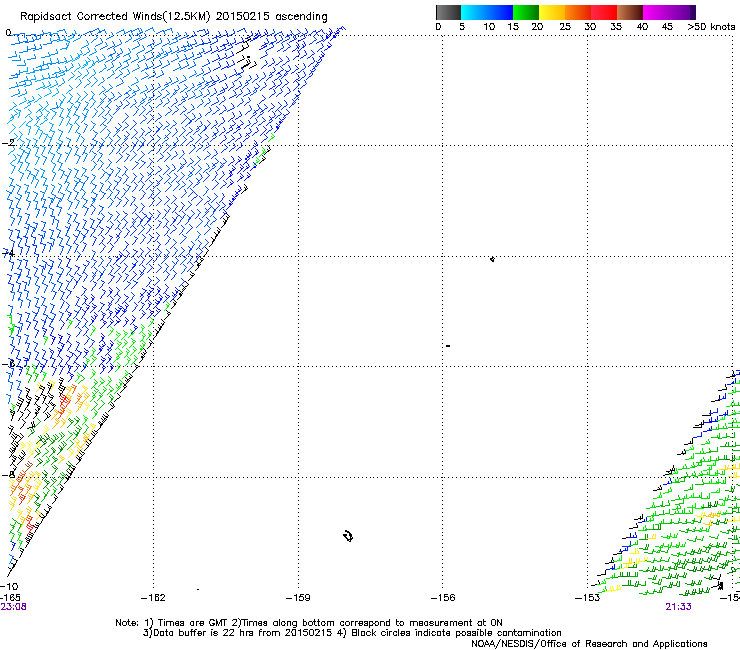Image resolution: width=740 pixels, height=650 pixels.
Task: Select the red 30-35 knots color segment
Action: pyautogui.click(x=604, y=12)
